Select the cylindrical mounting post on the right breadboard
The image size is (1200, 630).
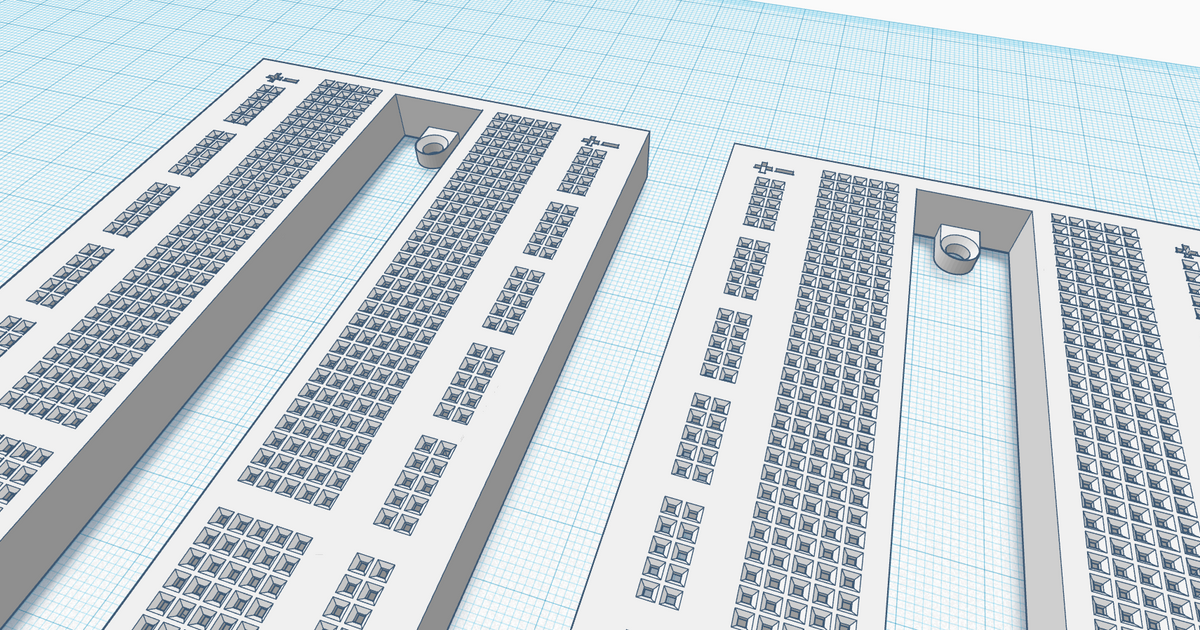(955, 247)
